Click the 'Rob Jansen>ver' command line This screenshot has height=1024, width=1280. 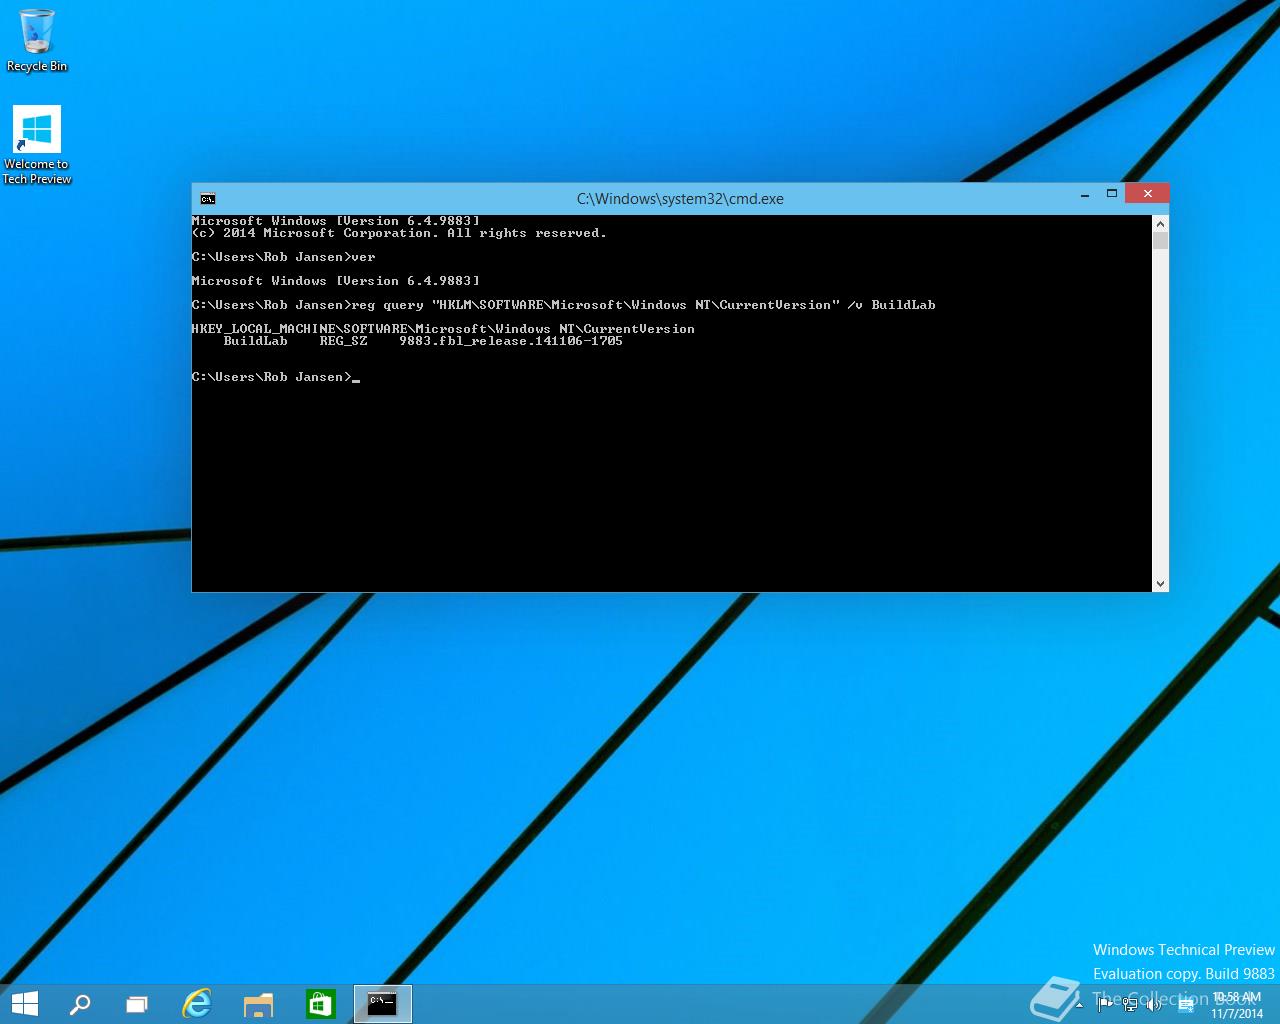coord(284,257)
